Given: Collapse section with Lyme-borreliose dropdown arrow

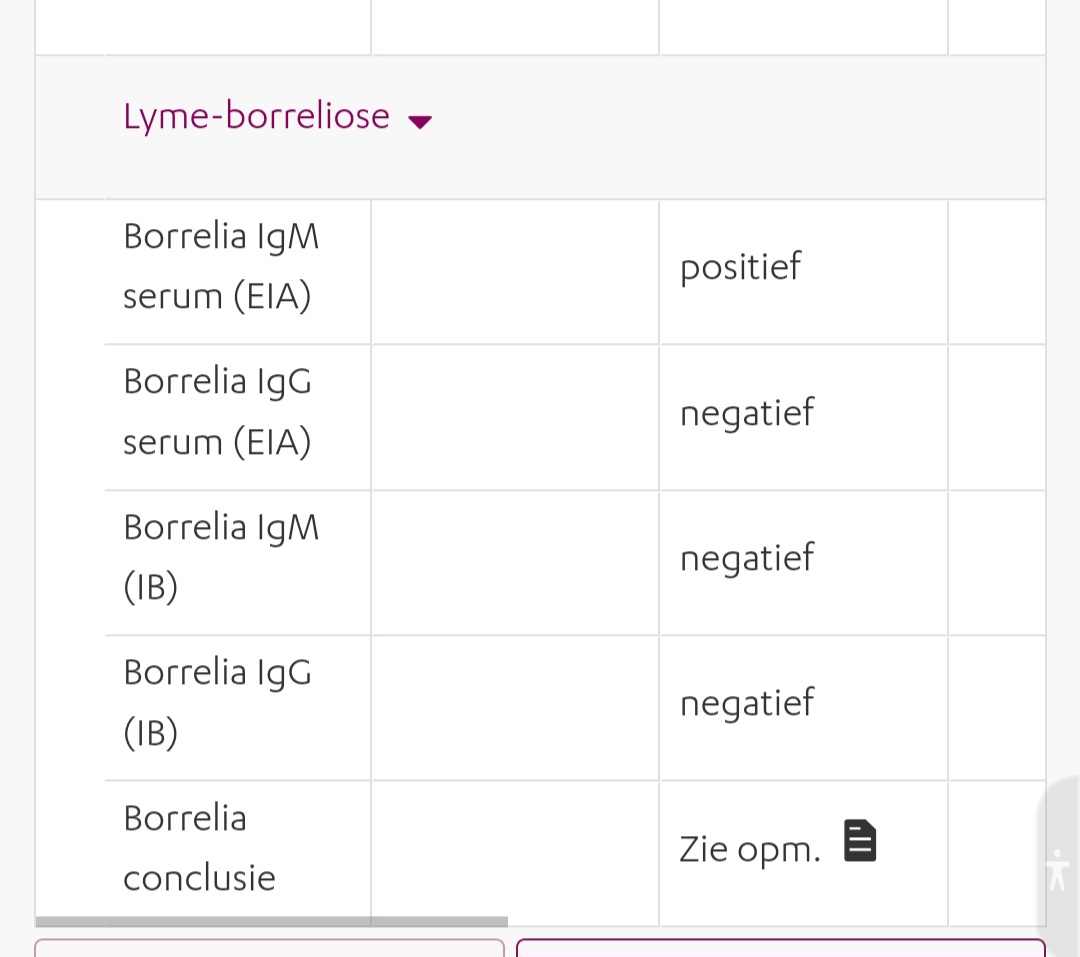Looking at the screenshot, I should (419, 122).
